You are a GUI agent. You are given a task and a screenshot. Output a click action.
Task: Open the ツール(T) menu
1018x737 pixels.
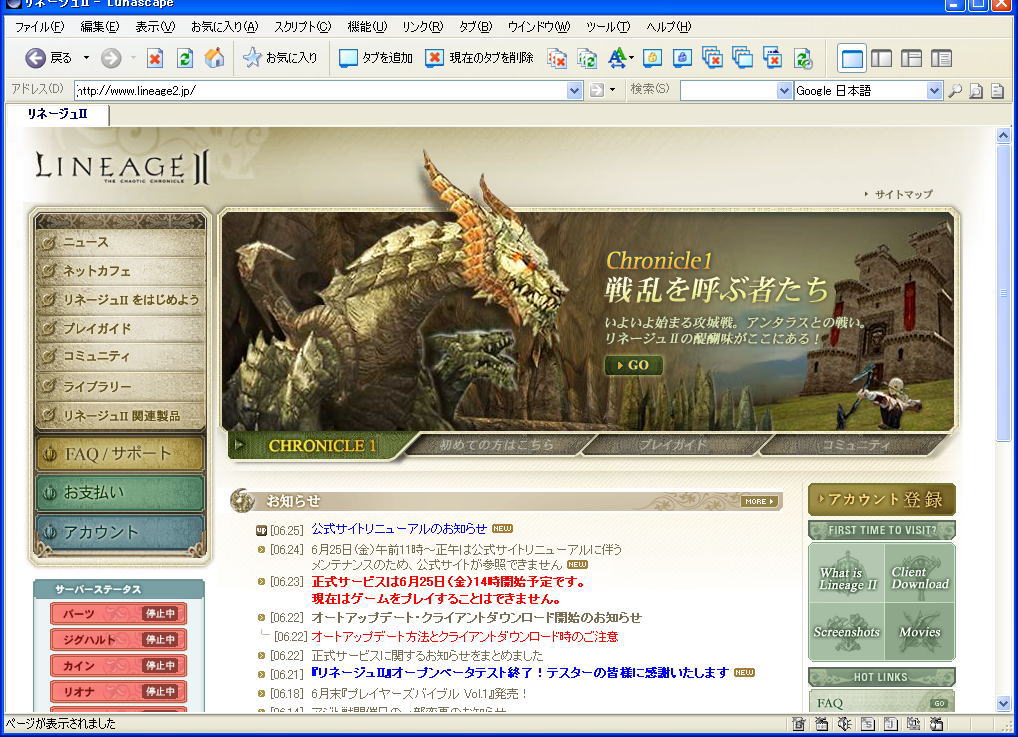[x=608, y=26]
